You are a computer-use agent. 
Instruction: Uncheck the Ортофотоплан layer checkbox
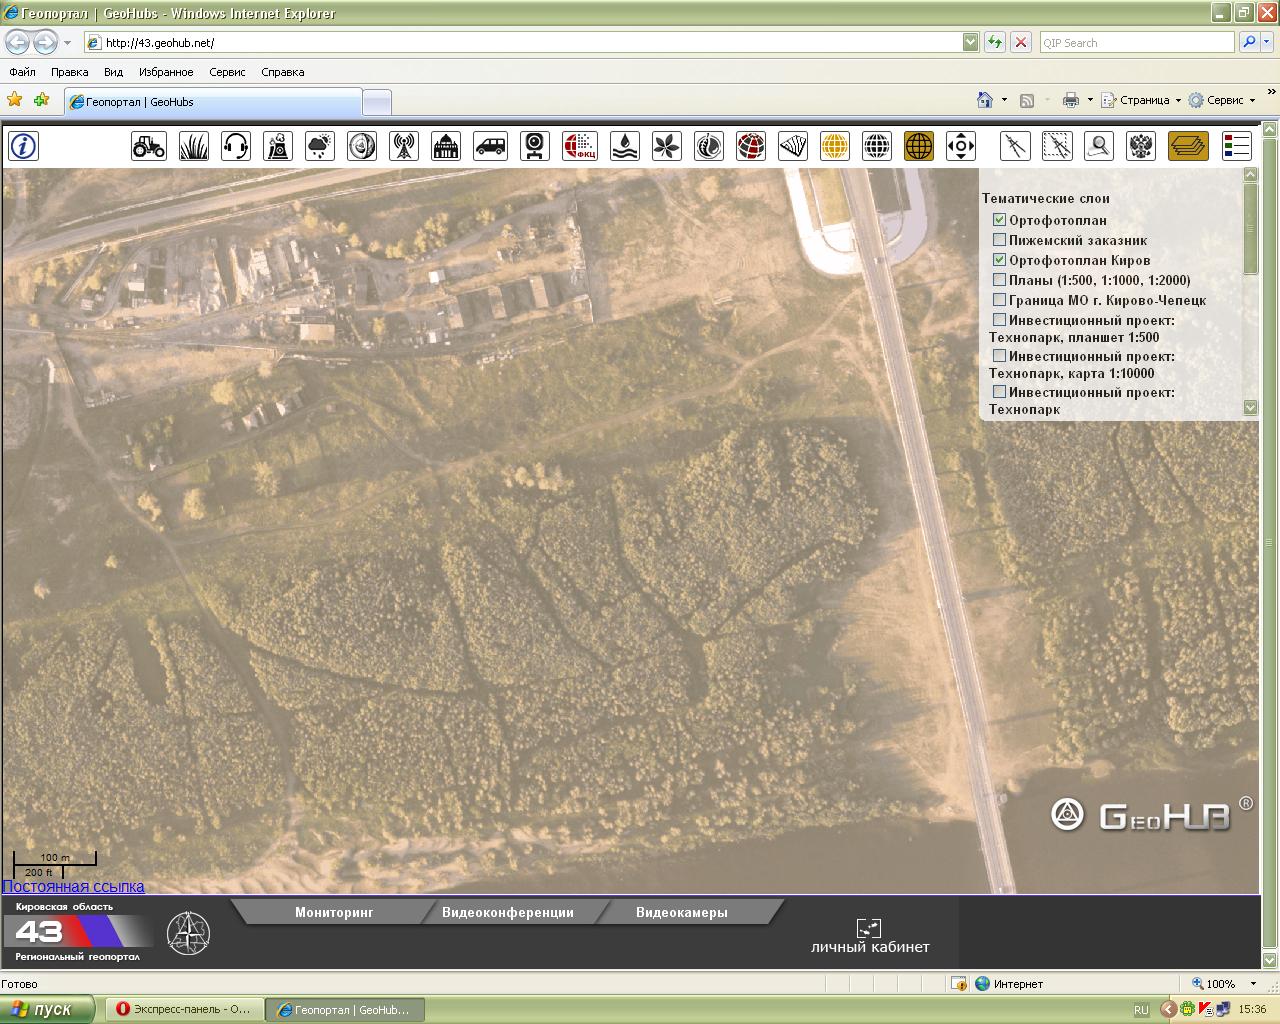pyautogui.click(x=999, y=220)
